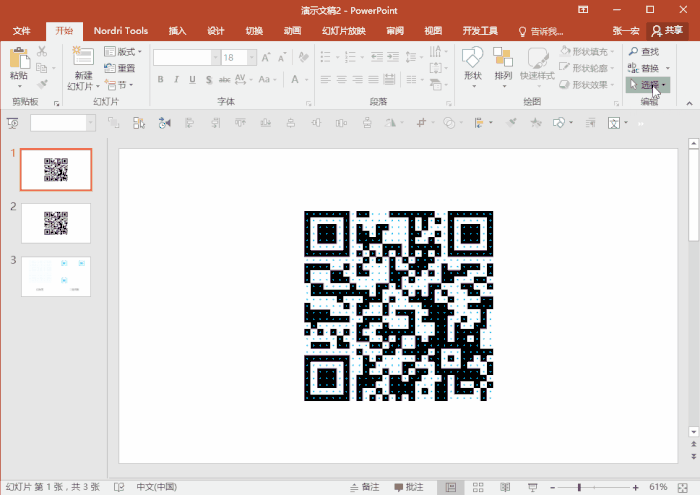Click the Notes (备注) status bar button
The height and width of the screenshot is (495, 700).
coord(365,487)
